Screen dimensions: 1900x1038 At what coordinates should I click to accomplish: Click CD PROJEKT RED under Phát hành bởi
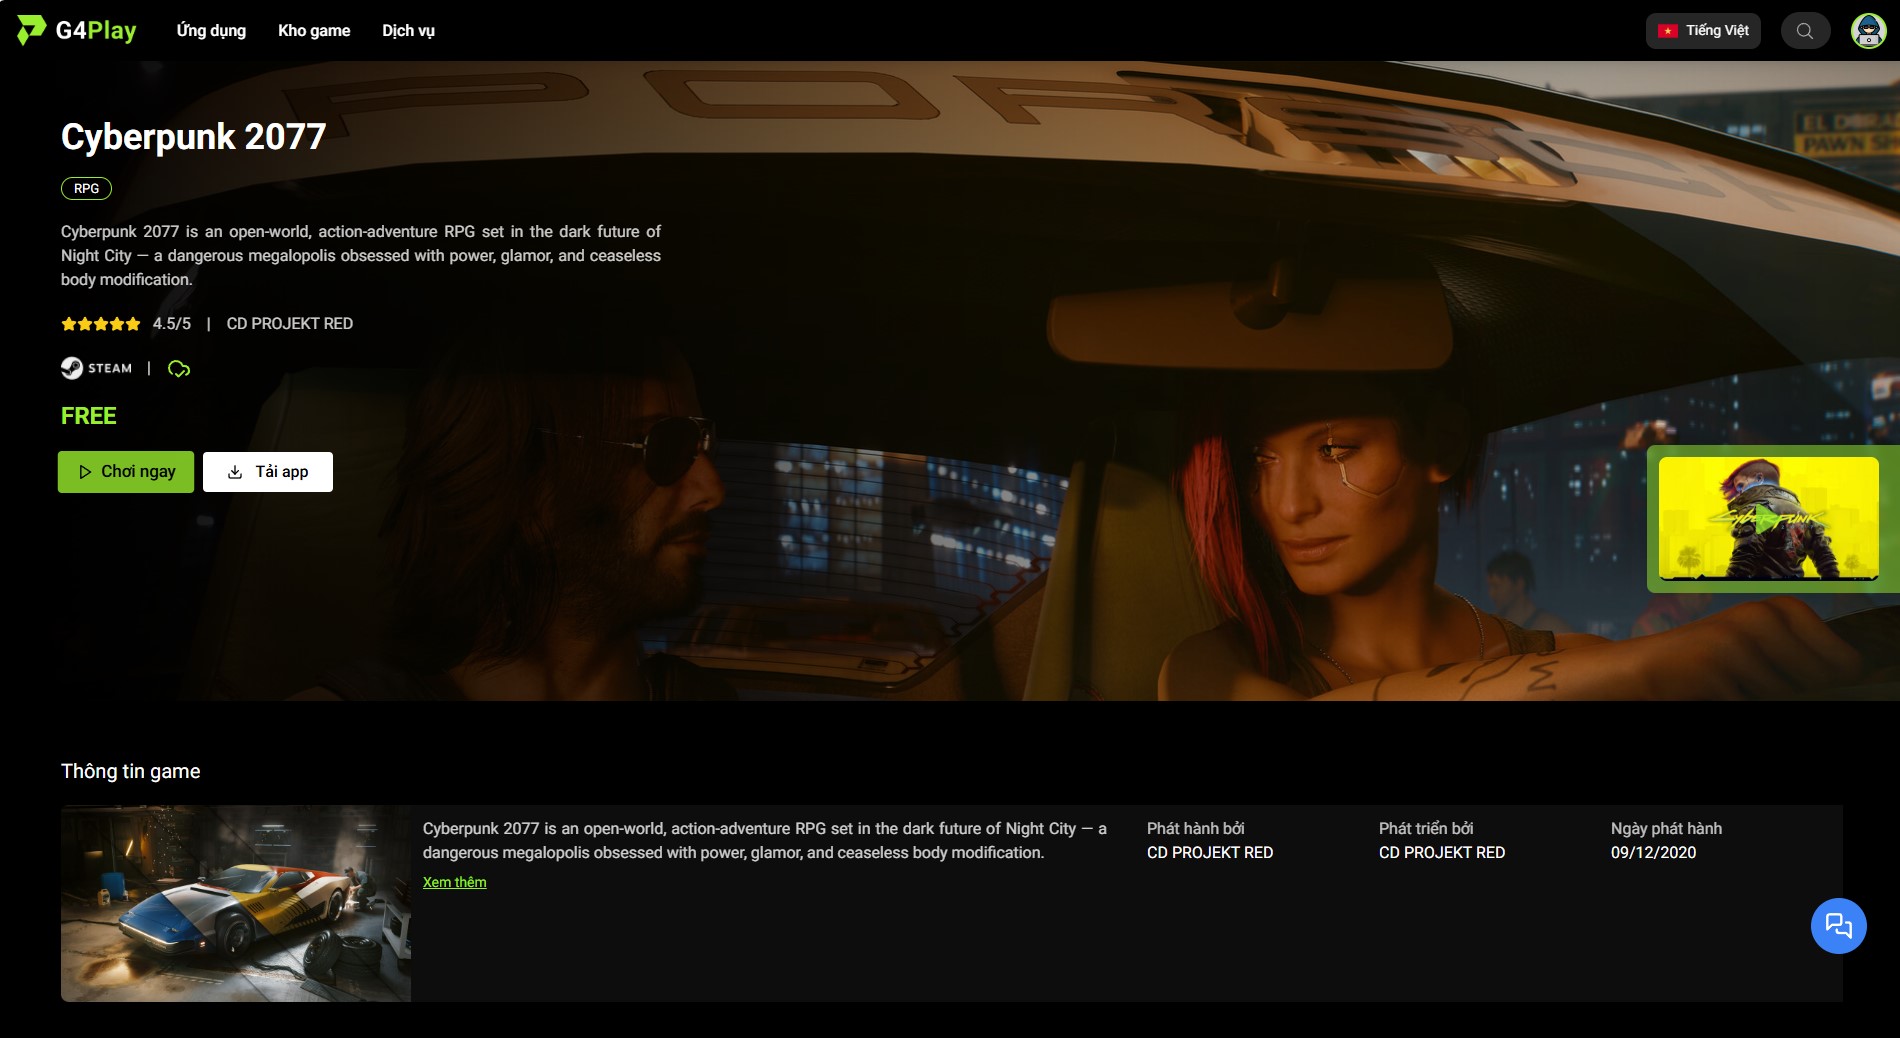point(1210,853)
